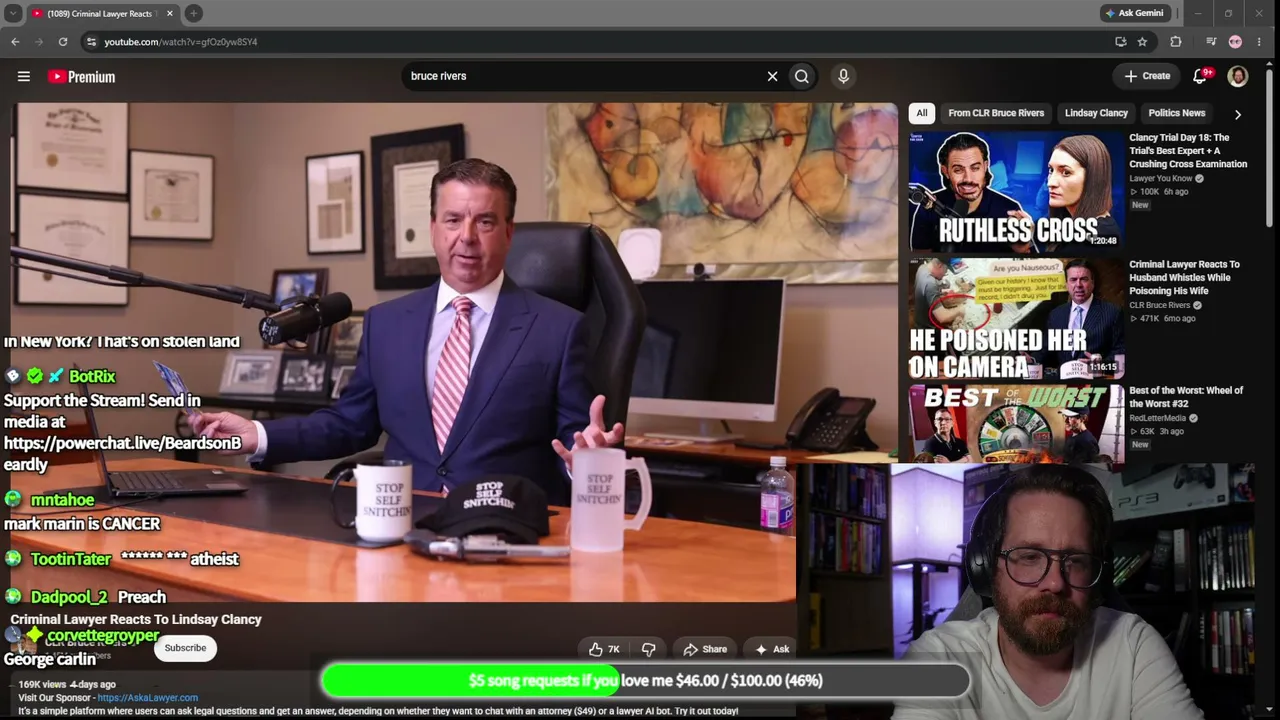Click the chat username mntahoe
1280x720 pixels.
[62, 500]
